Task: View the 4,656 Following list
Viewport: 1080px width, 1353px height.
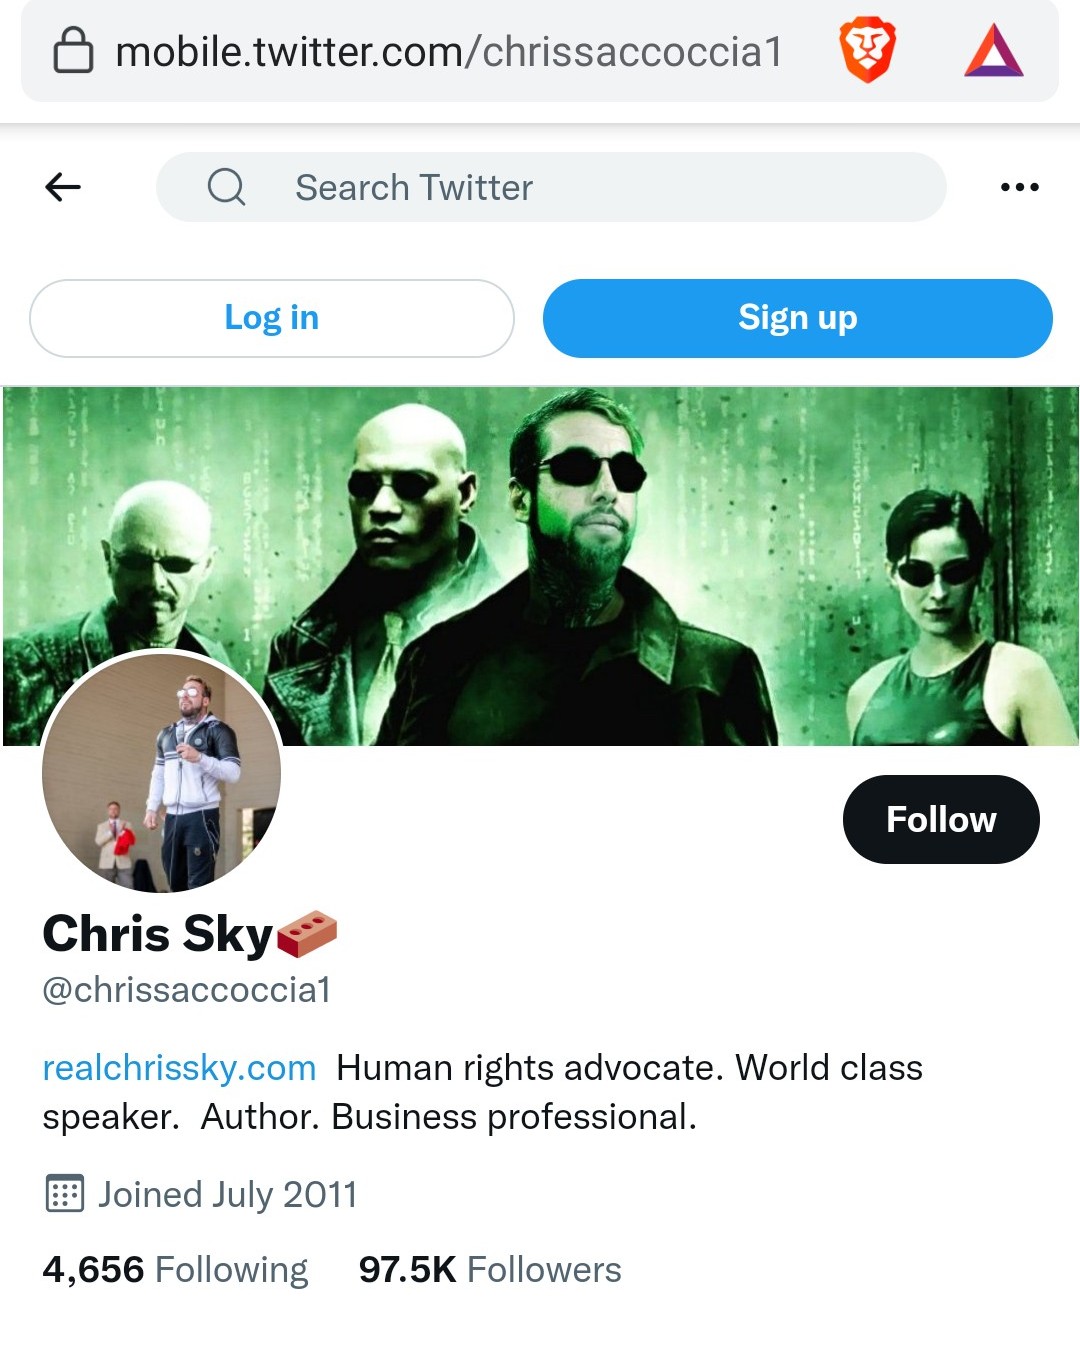Action: (x=175, y=1270)
